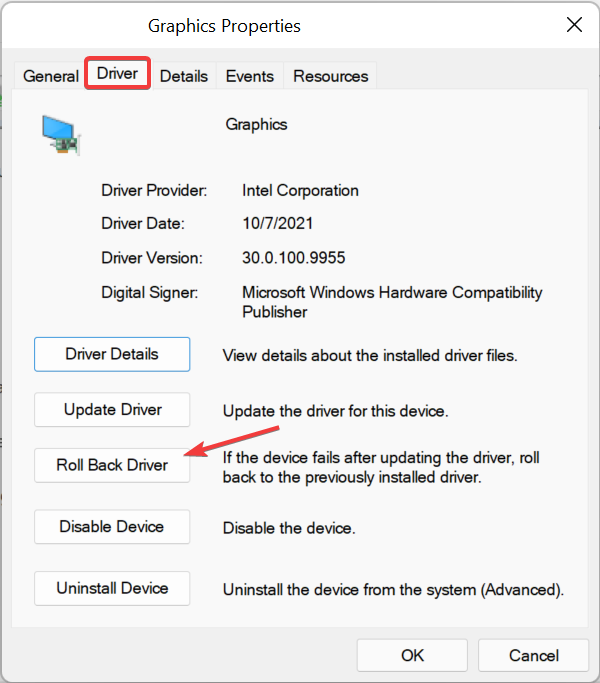This screenshot has height=683, width=600.
Task: Close the Graphics Properties window
Action: 574,25
